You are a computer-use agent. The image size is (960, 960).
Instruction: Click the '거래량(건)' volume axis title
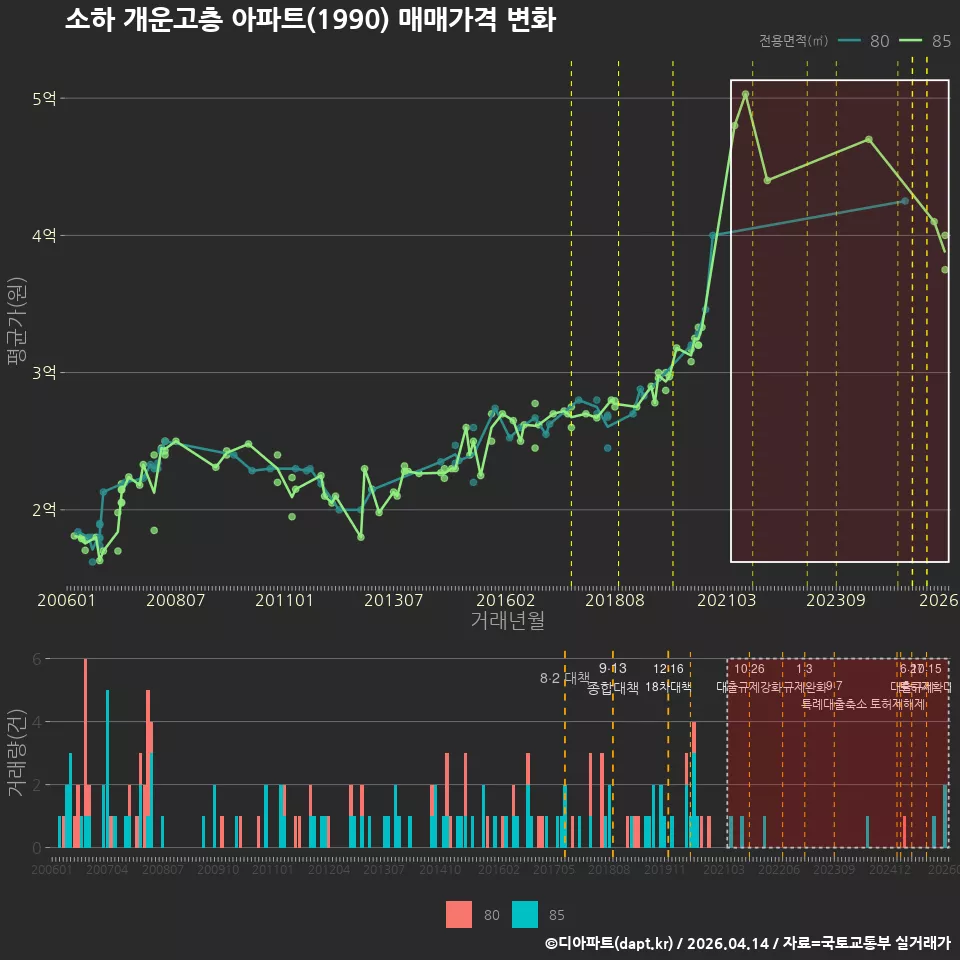click(x=15, y=752)
